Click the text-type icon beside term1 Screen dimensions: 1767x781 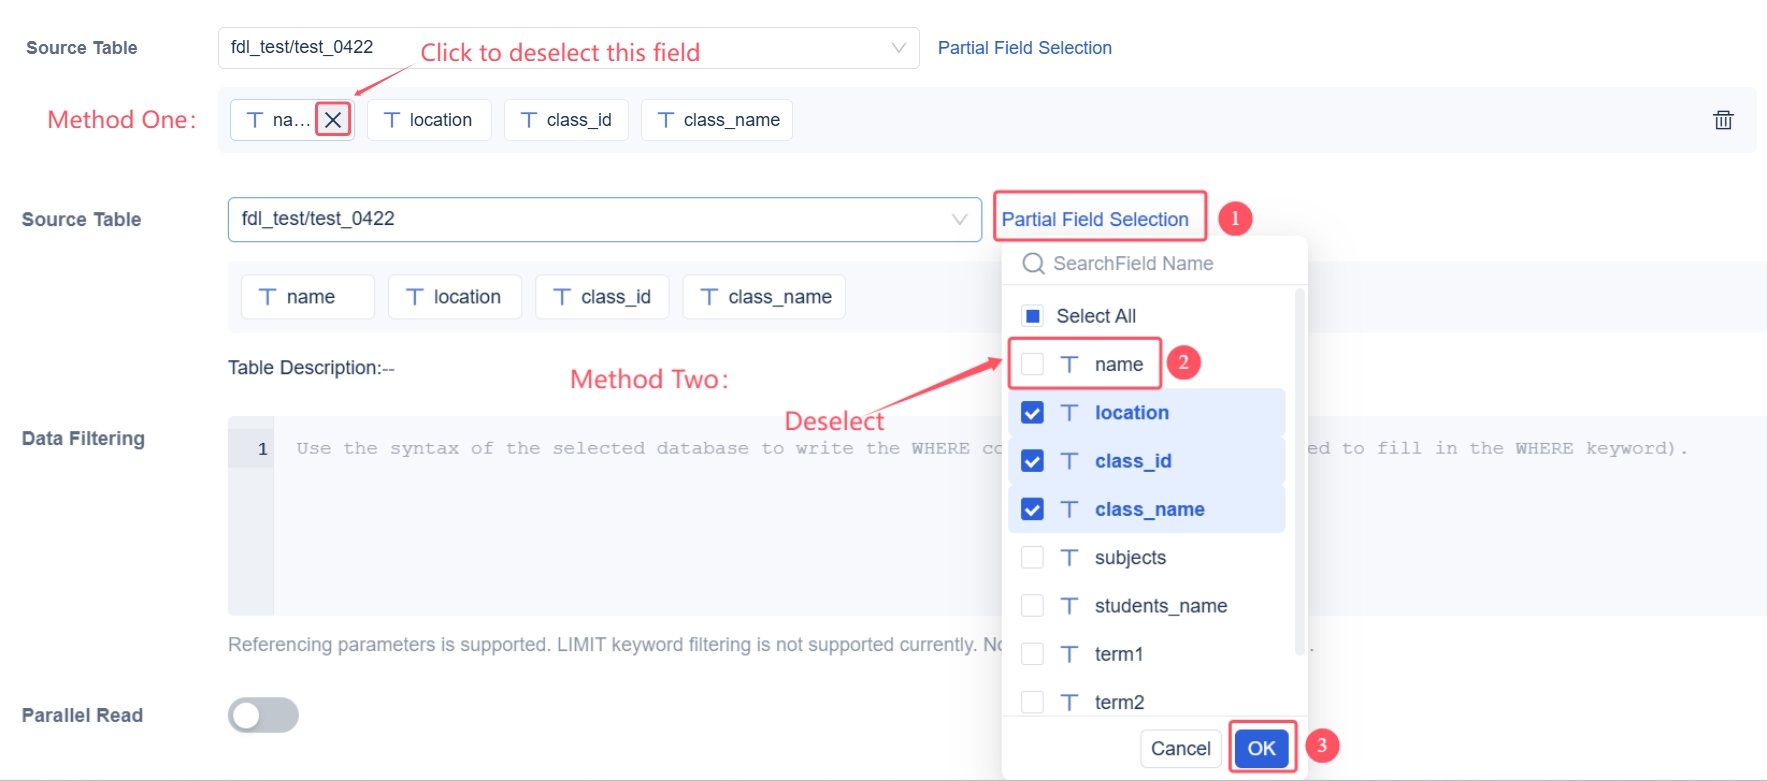click(1069, 654)
